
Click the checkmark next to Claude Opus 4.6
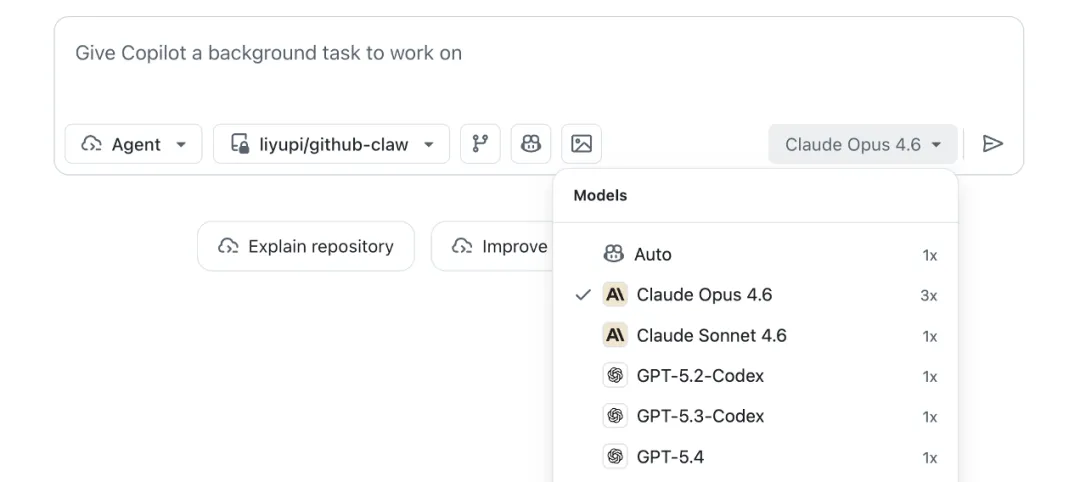(583, 295)
